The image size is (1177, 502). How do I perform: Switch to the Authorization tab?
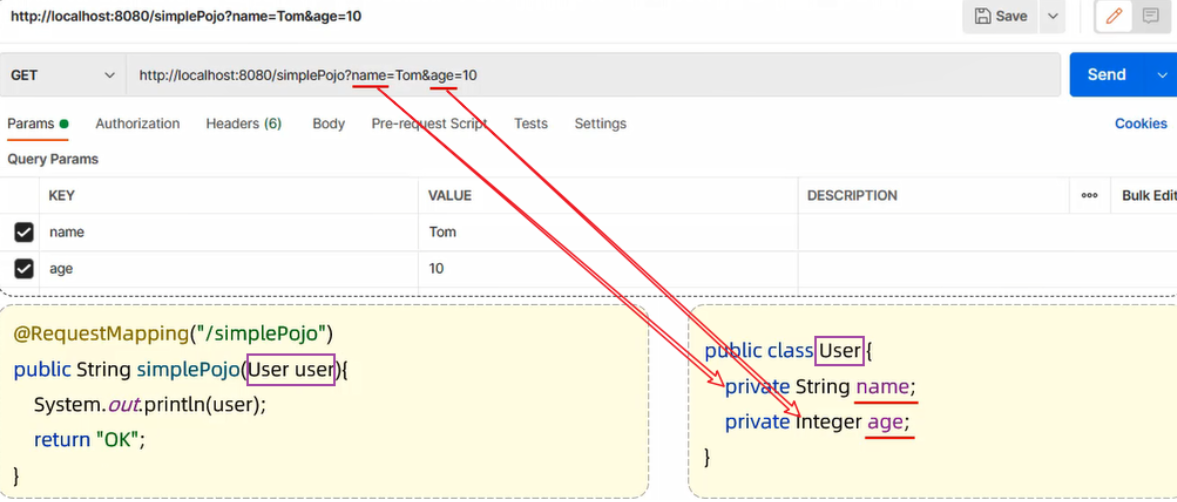click(x=137, y=124)
